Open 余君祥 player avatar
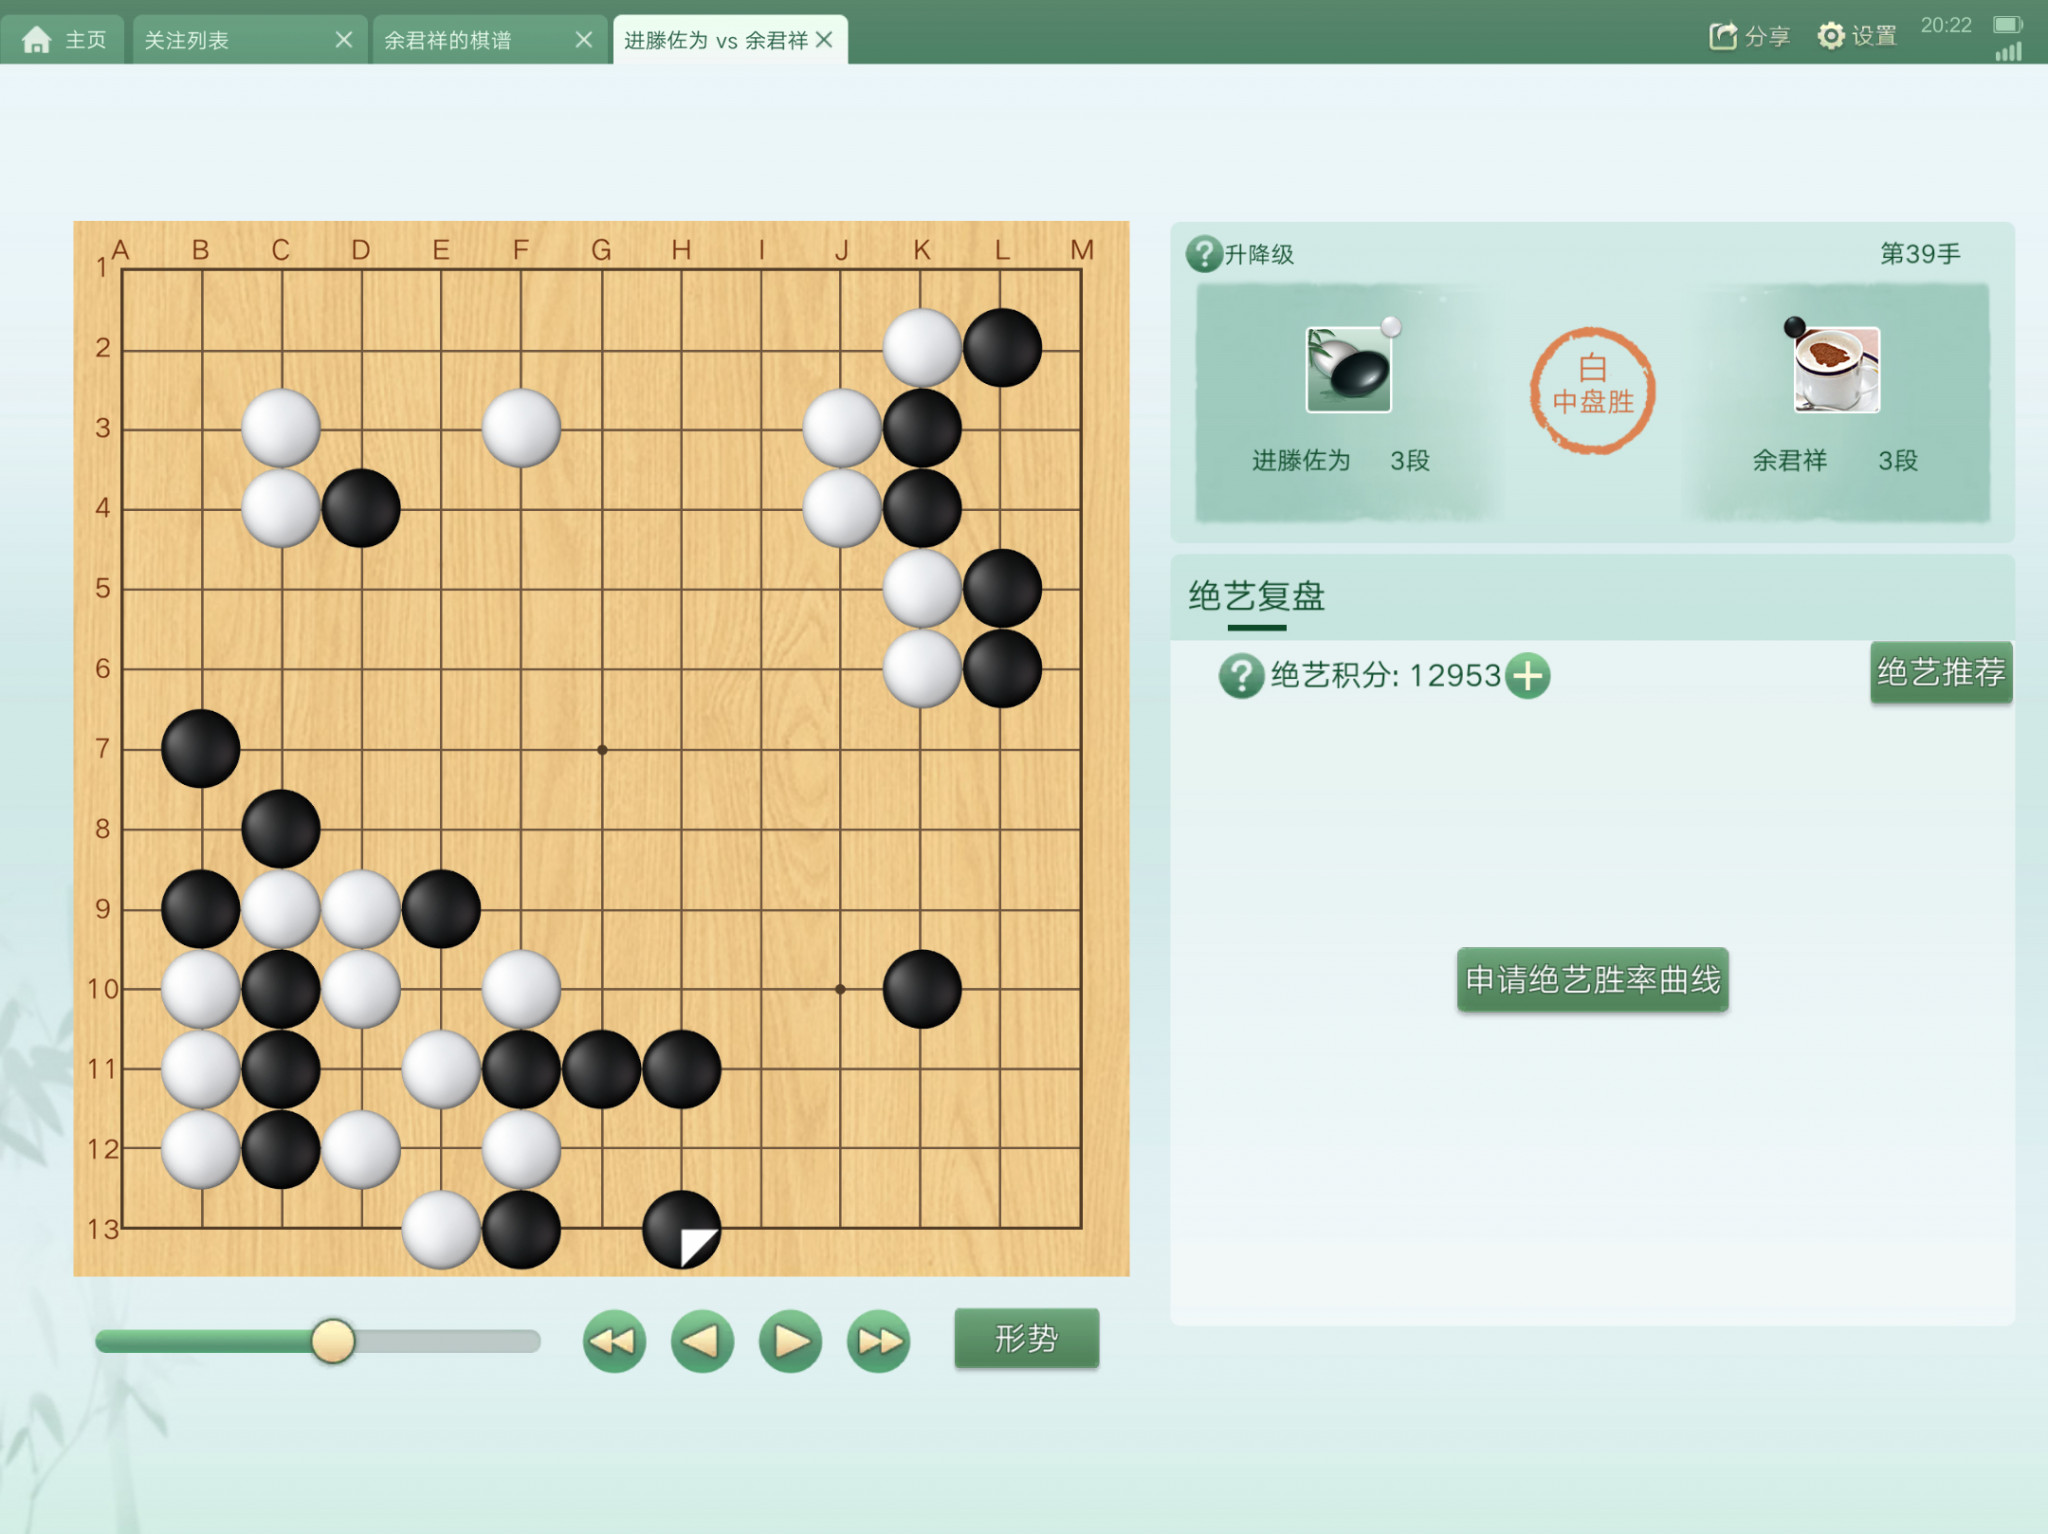The height and width of the screenshot is (1534, 2048). pos(1836,369)
